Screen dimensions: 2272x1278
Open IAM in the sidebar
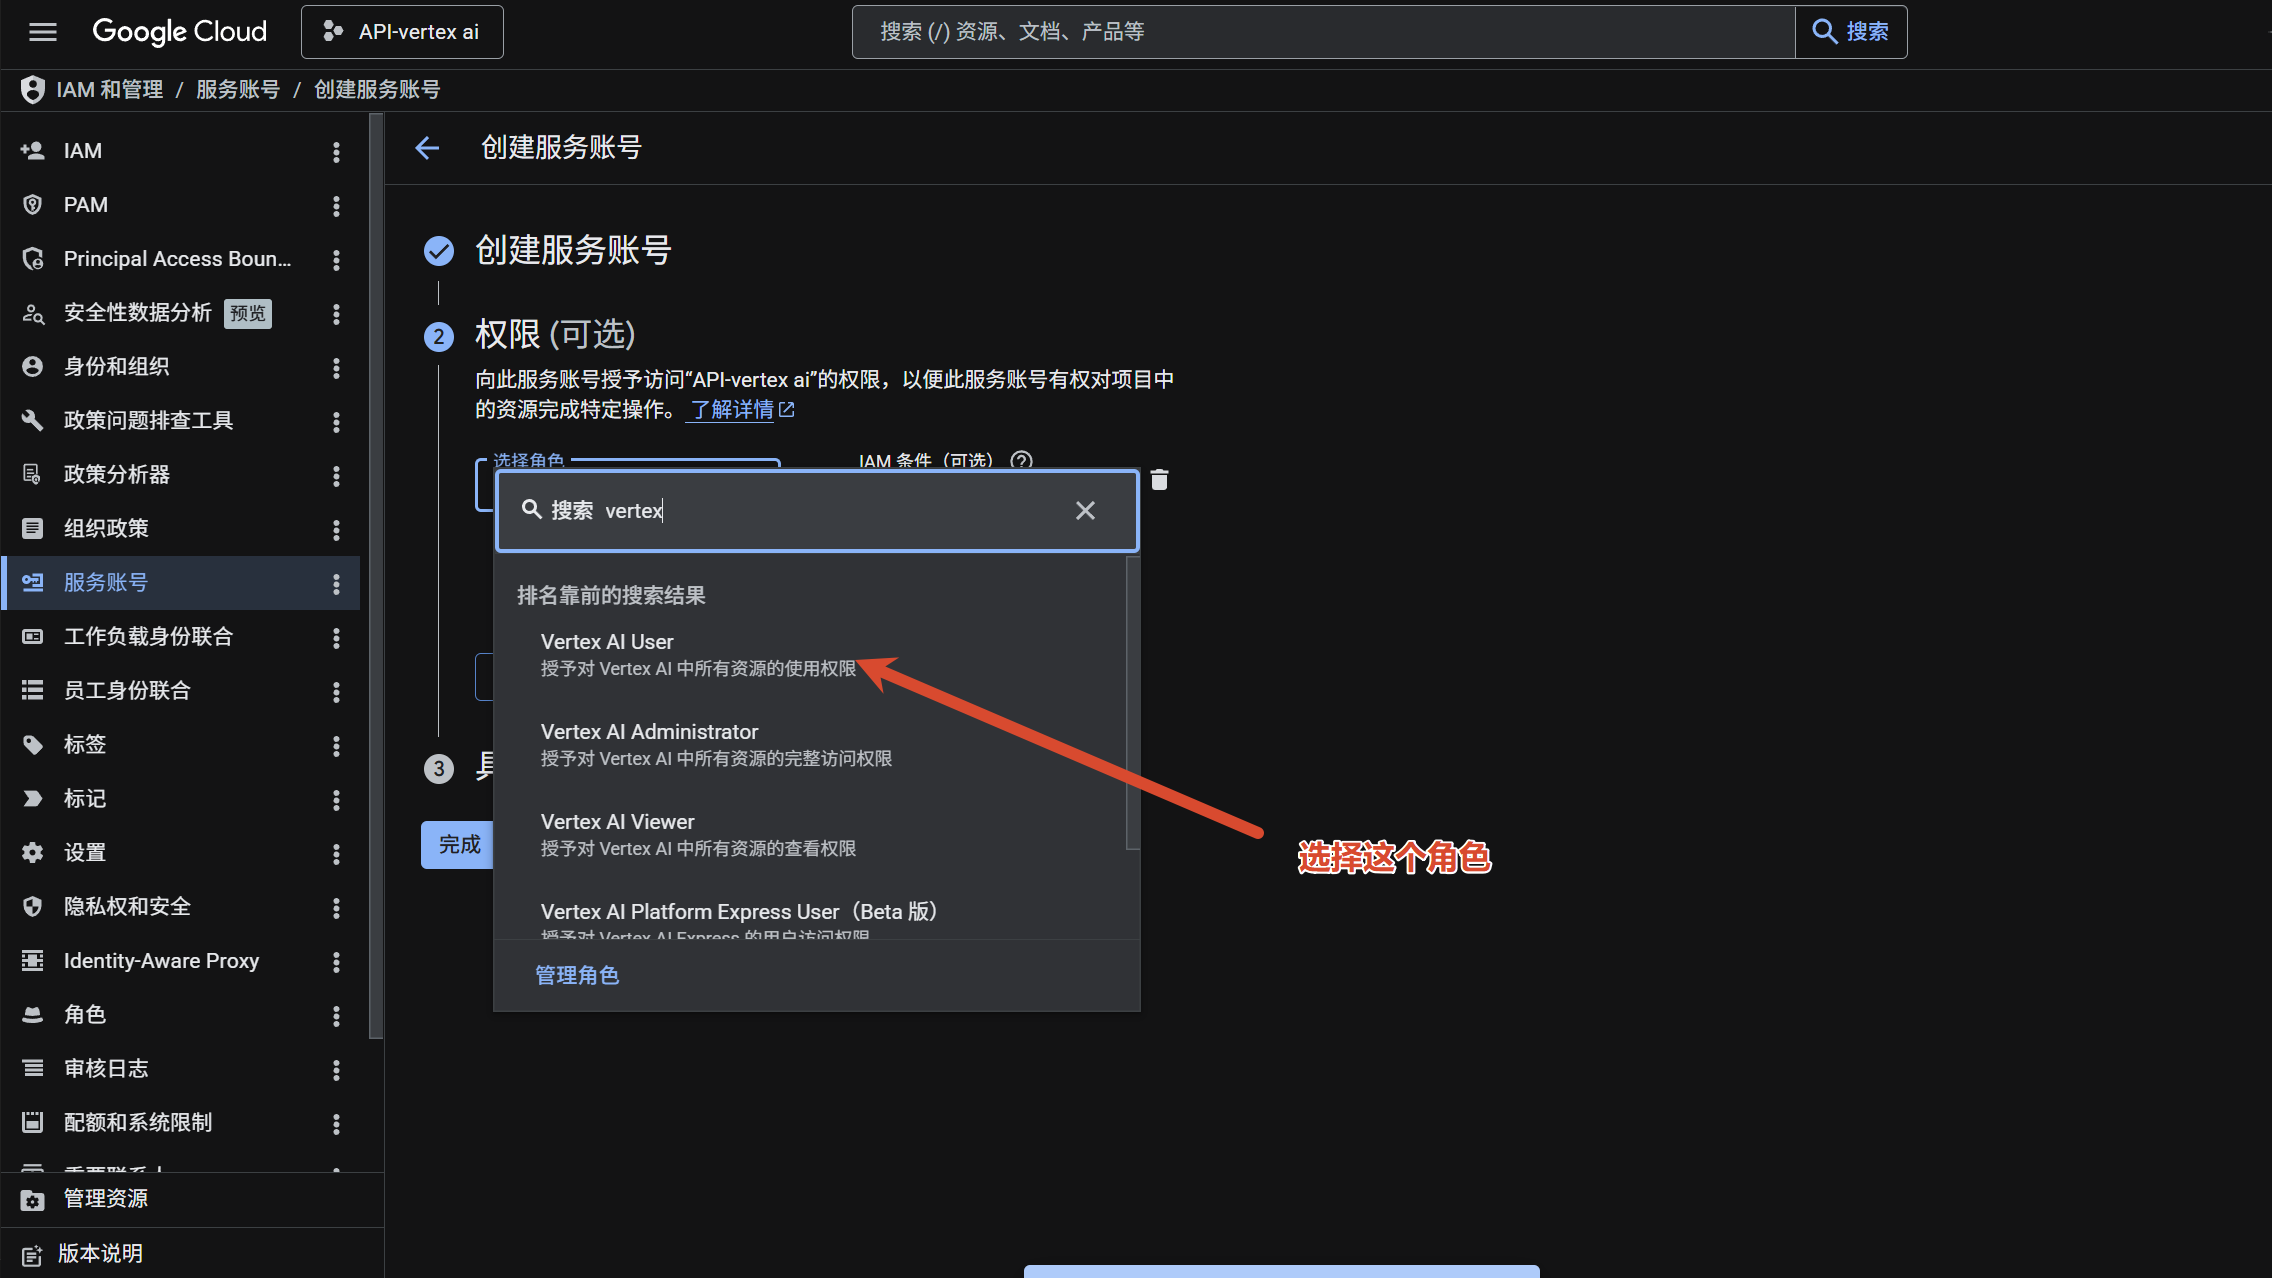pyautogui.click(x=83, y=151)
